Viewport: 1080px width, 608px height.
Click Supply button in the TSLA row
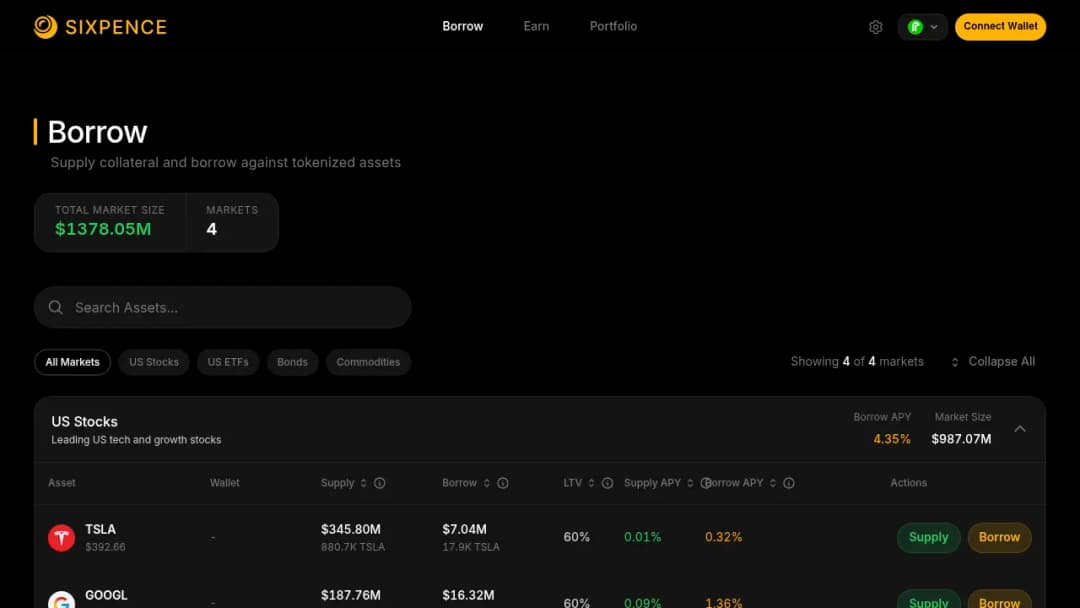928,537
